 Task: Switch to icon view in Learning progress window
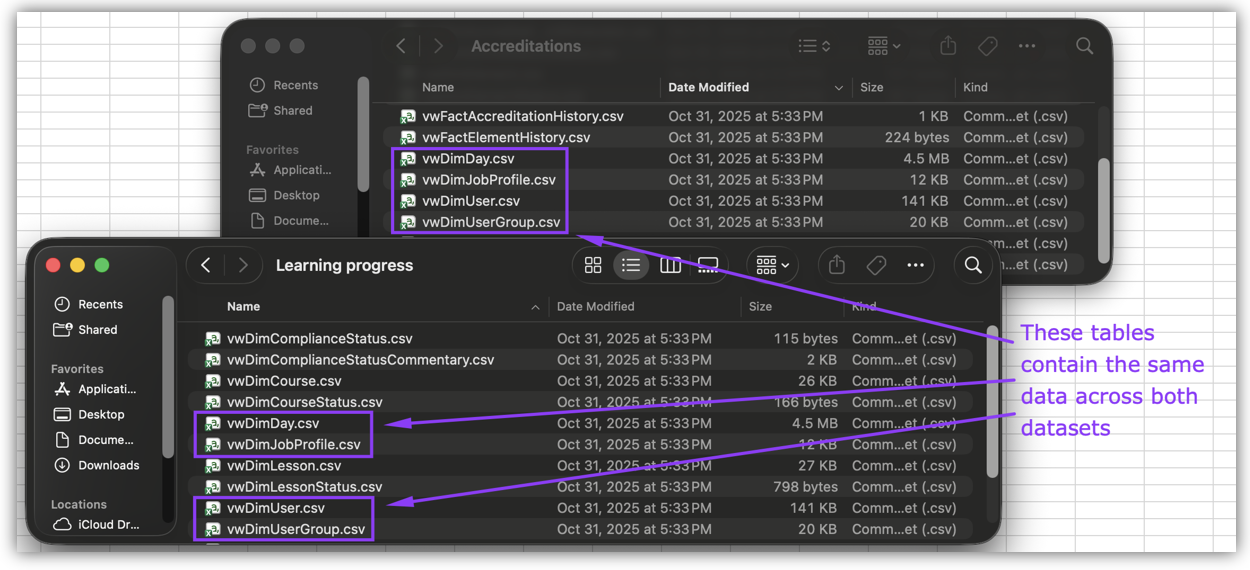pos(593,265)
